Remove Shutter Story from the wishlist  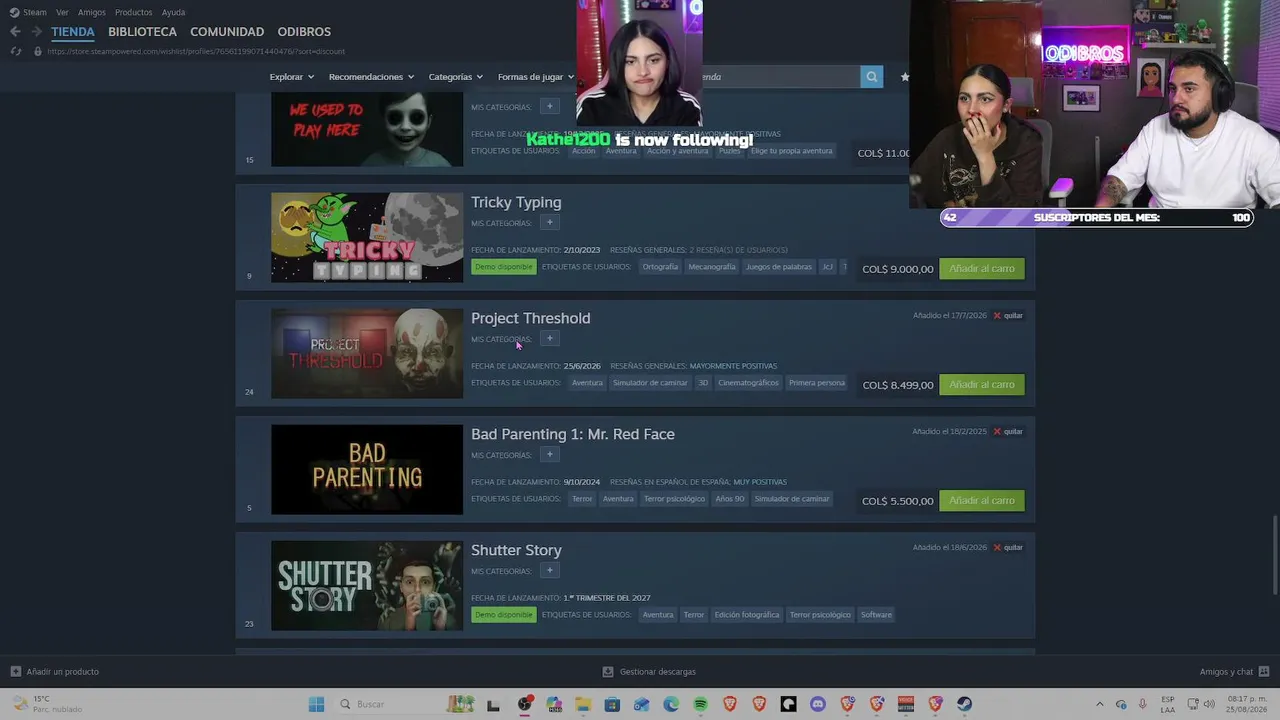1008,548
